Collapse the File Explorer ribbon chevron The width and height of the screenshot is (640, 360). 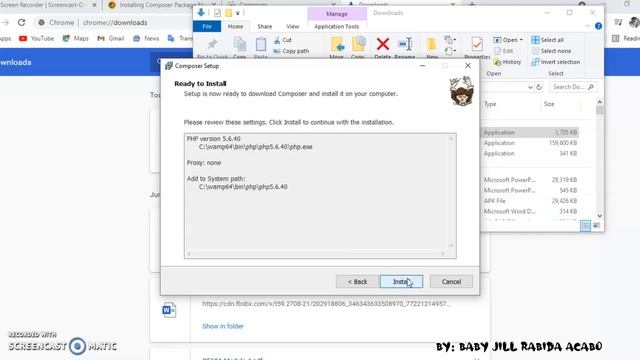click(x=587, y=26)
